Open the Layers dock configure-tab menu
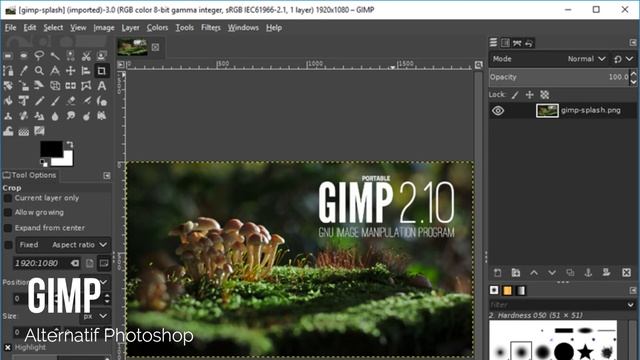Screen dimensions: 640x360 tap(633, 42)
